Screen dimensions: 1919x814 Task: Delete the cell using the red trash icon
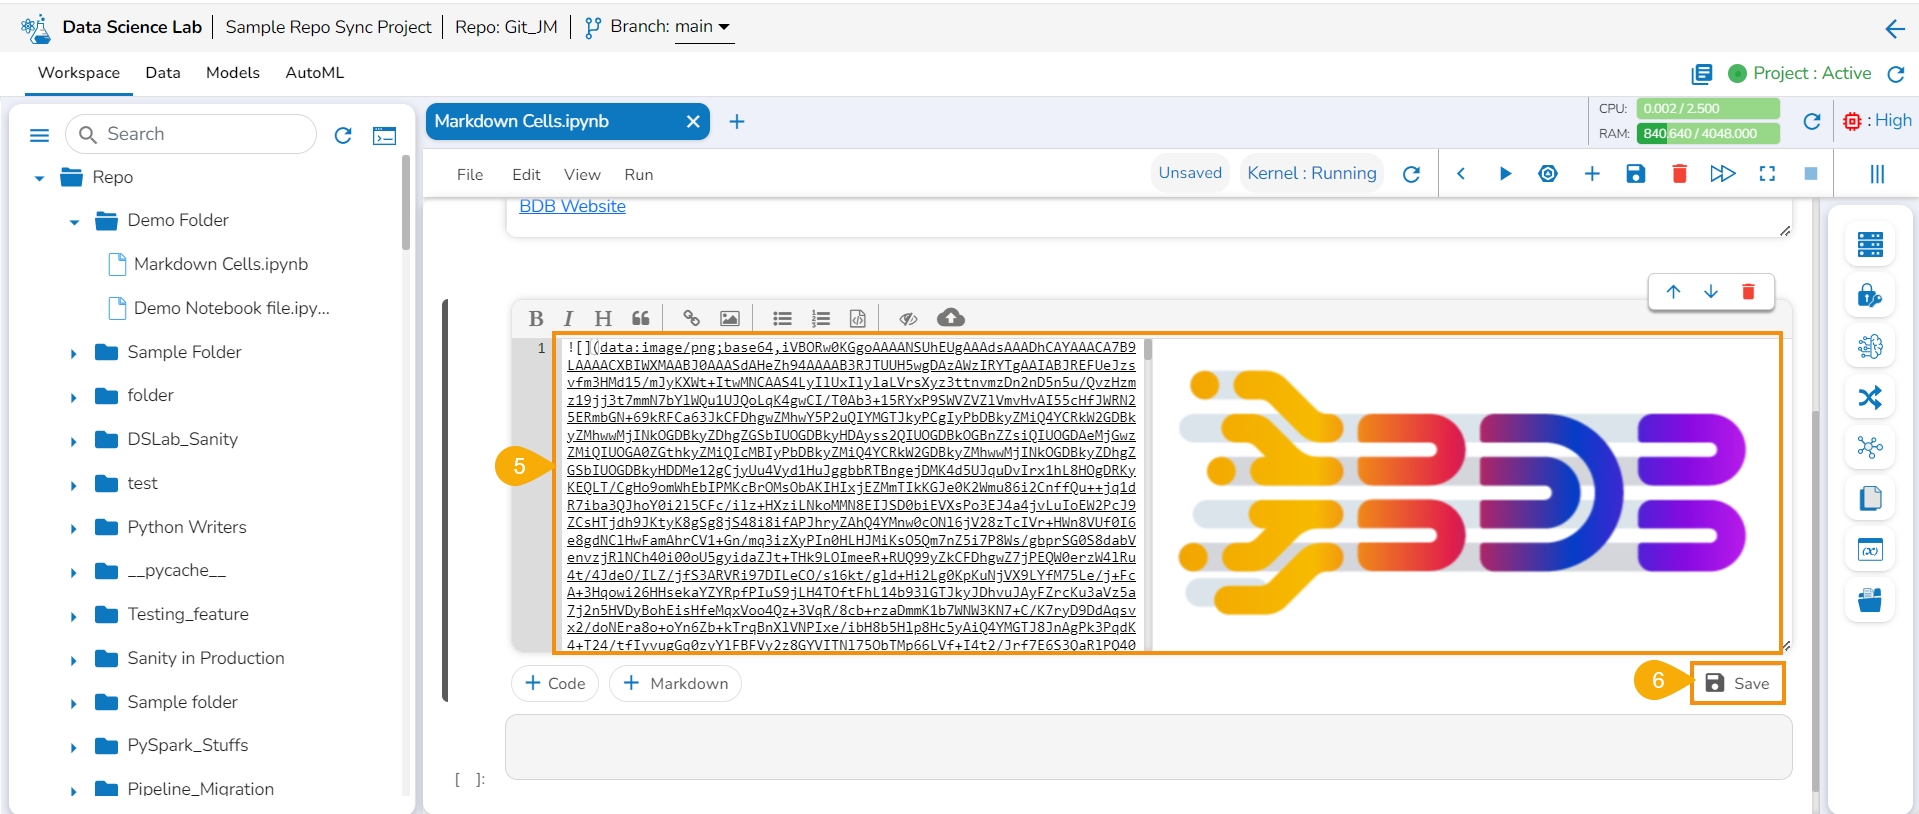click(x=1748, y=292)
